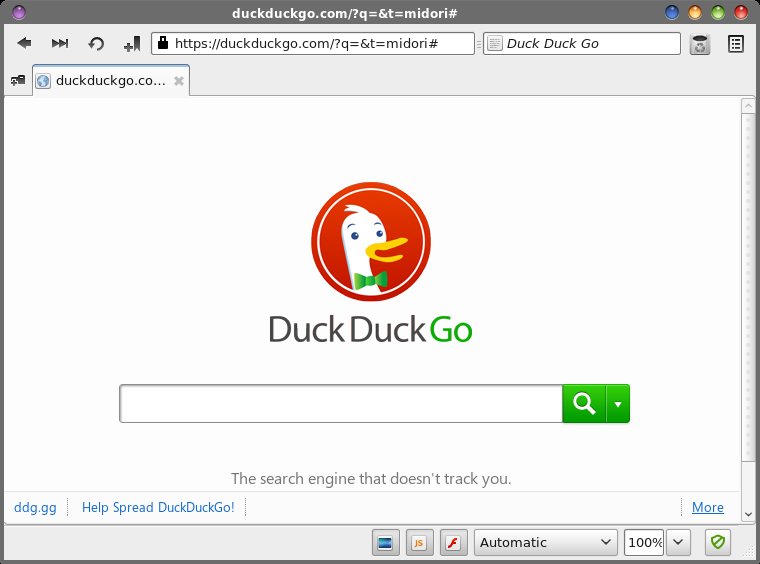Click the scrollbar up arrow
Viewport: 760px width, 564px height.
748,106
